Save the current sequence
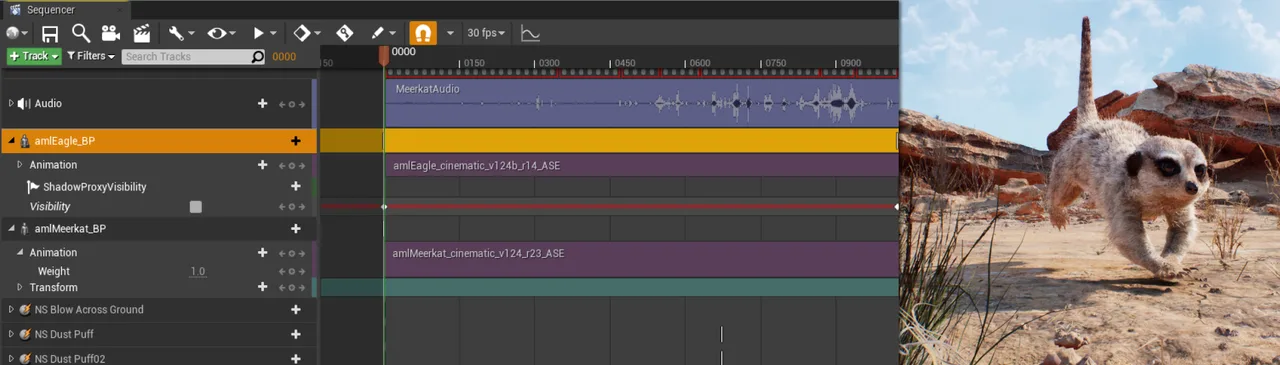The width and height of the screenshot is (1280, 365). (x=49, y=34)
